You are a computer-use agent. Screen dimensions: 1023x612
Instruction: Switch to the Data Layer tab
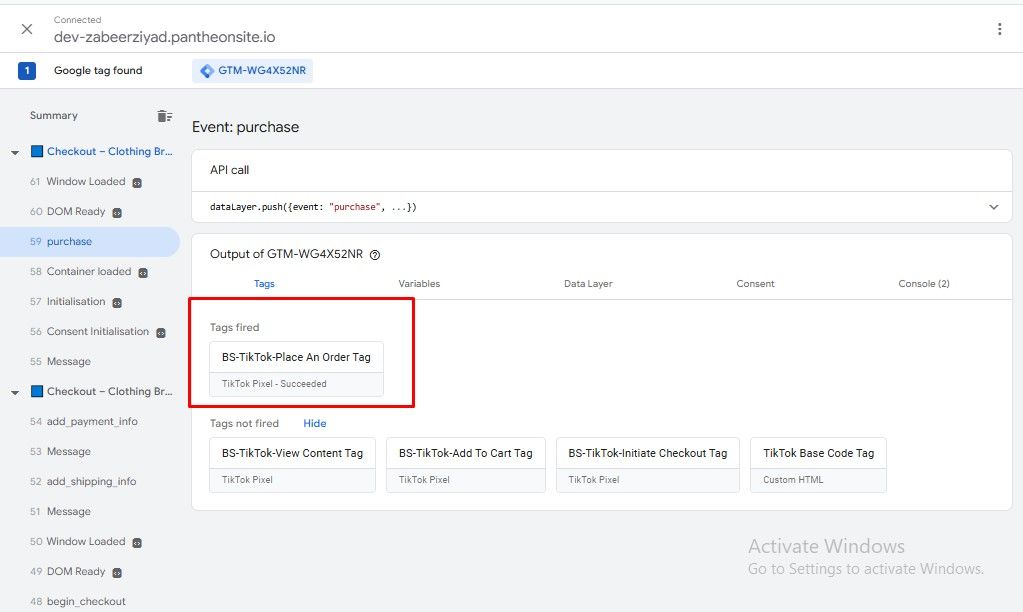click(588, 284)
